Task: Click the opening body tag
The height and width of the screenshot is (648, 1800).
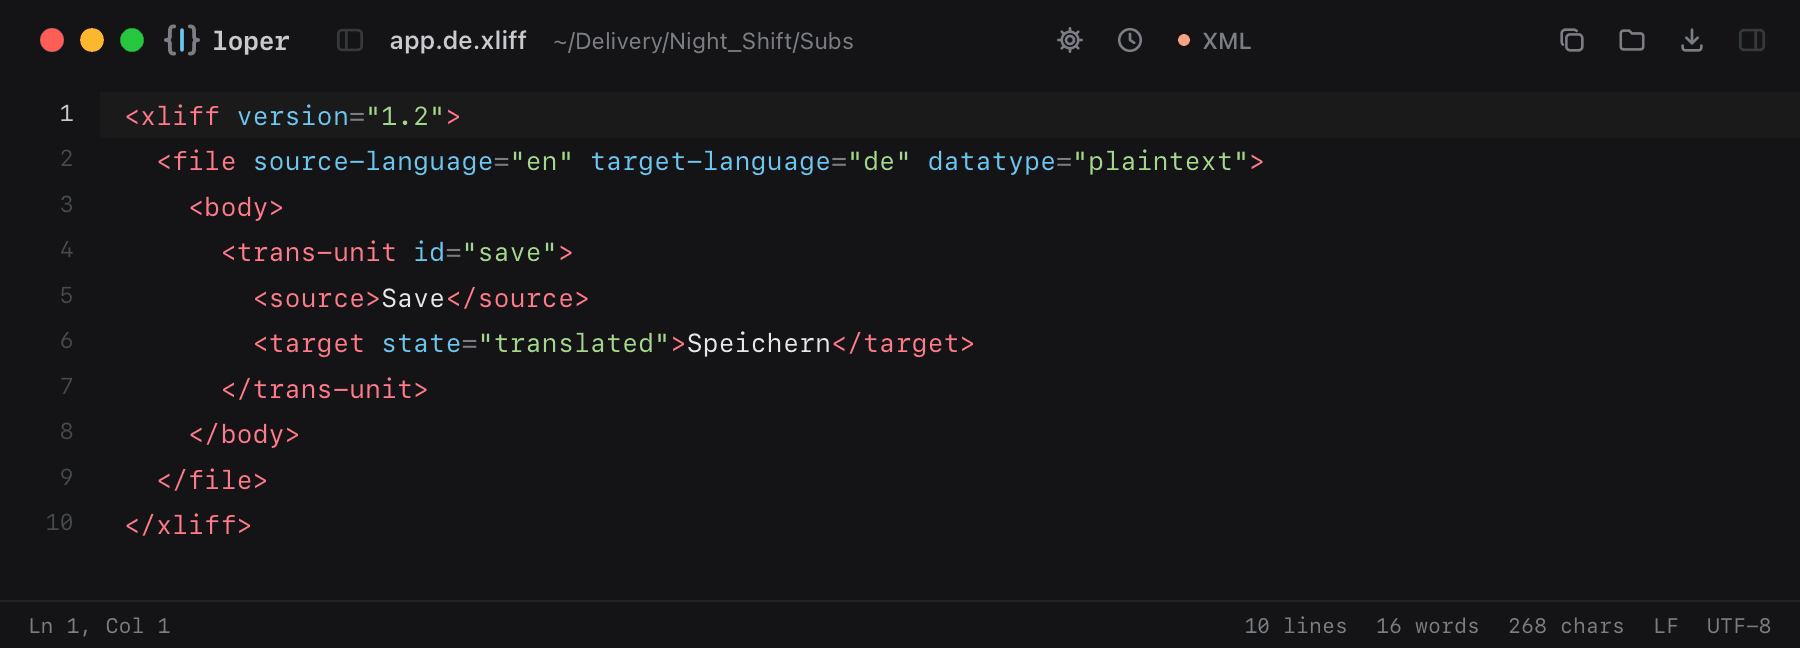Action: point(237,207)
